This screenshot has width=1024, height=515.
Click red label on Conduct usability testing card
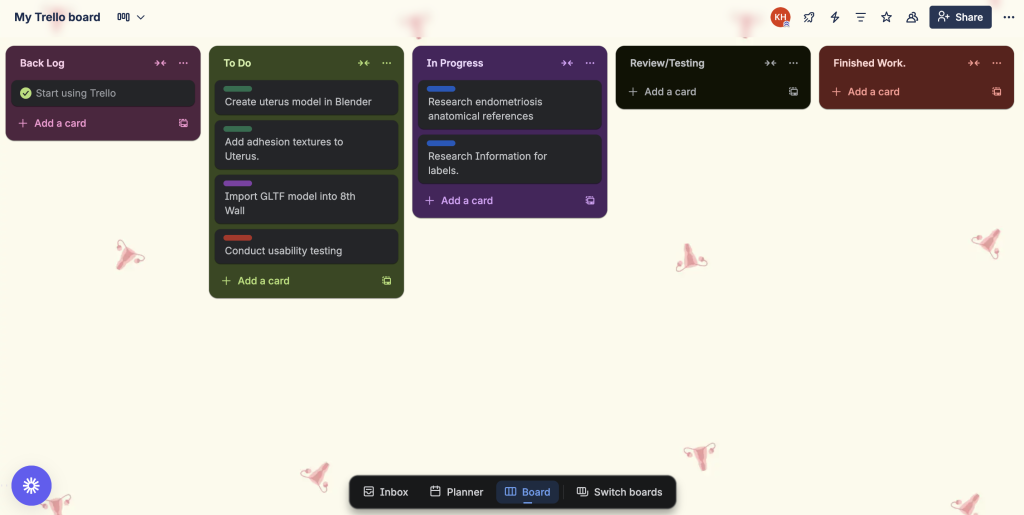coord(238,238)
